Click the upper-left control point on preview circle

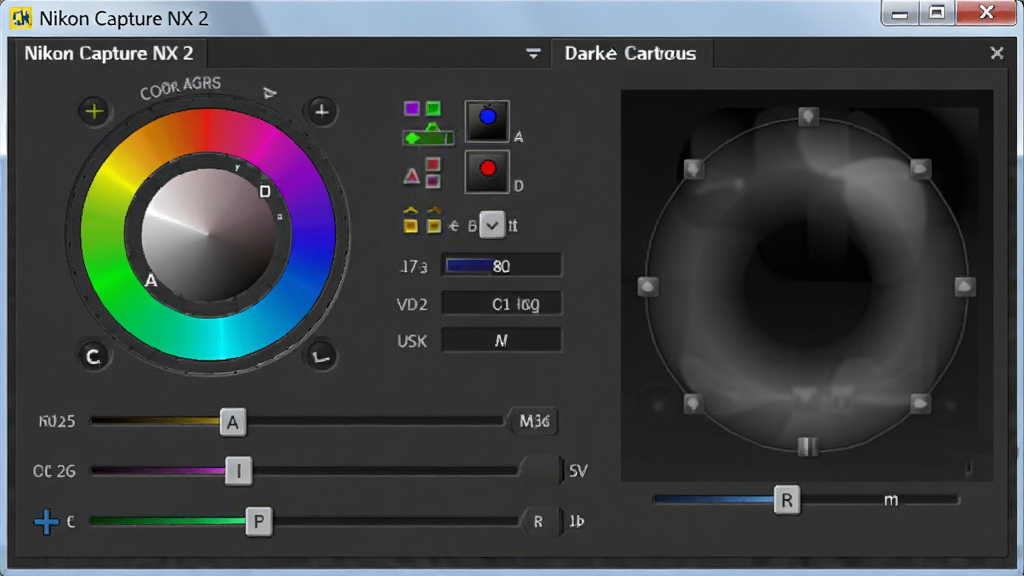pos(694,169)
